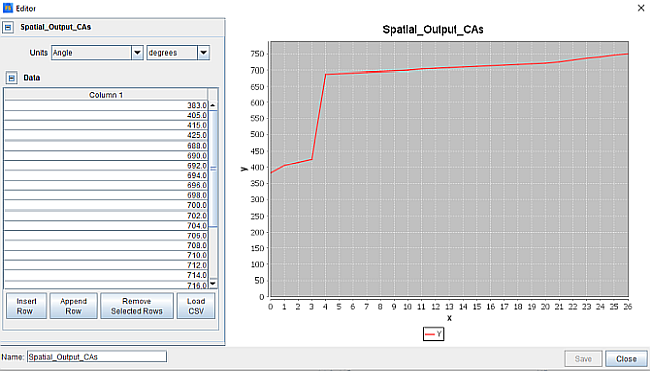Click scroll down arrow of data table
650x371 pixels.
tap(213, 284)
